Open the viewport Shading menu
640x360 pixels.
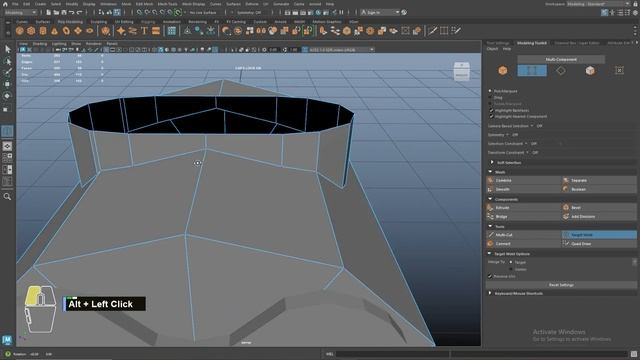[x=40, y=44]
